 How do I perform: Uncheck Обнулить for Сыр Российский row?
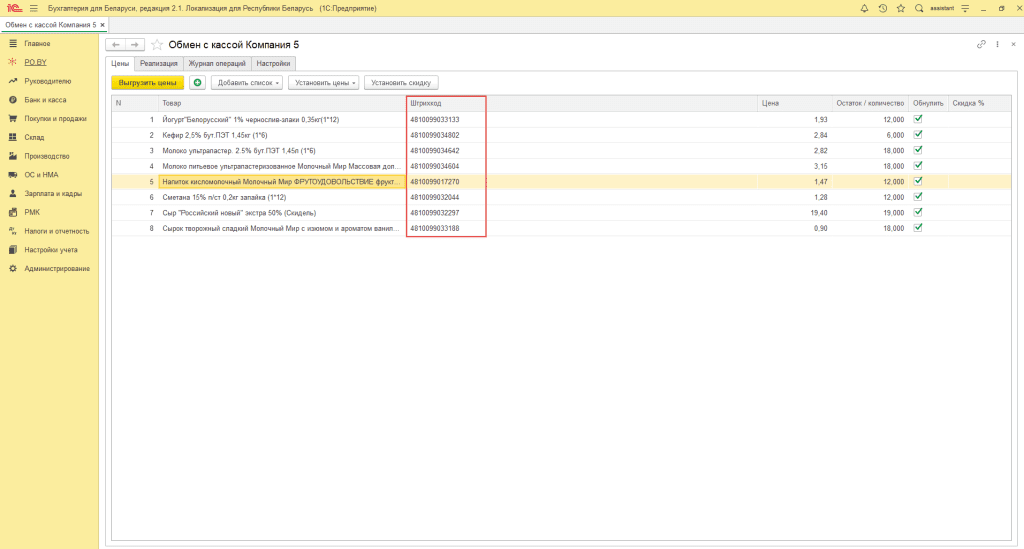tap(918, 212)
